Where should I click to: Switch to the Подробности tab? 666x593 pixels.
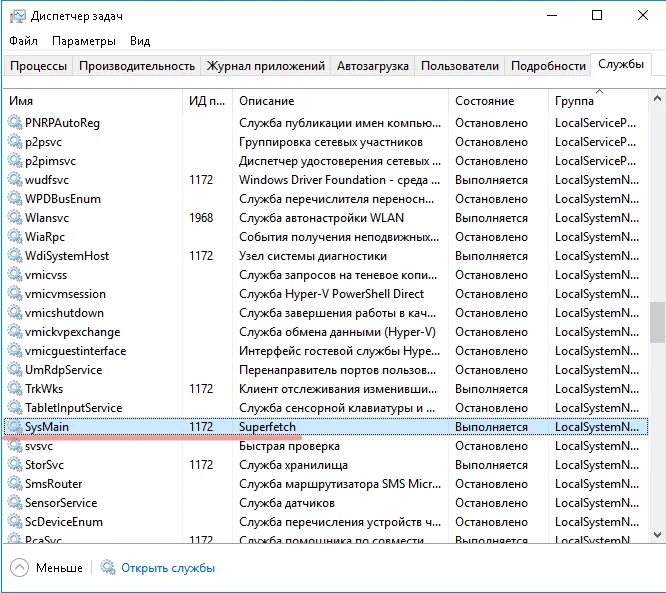(548, 66)
